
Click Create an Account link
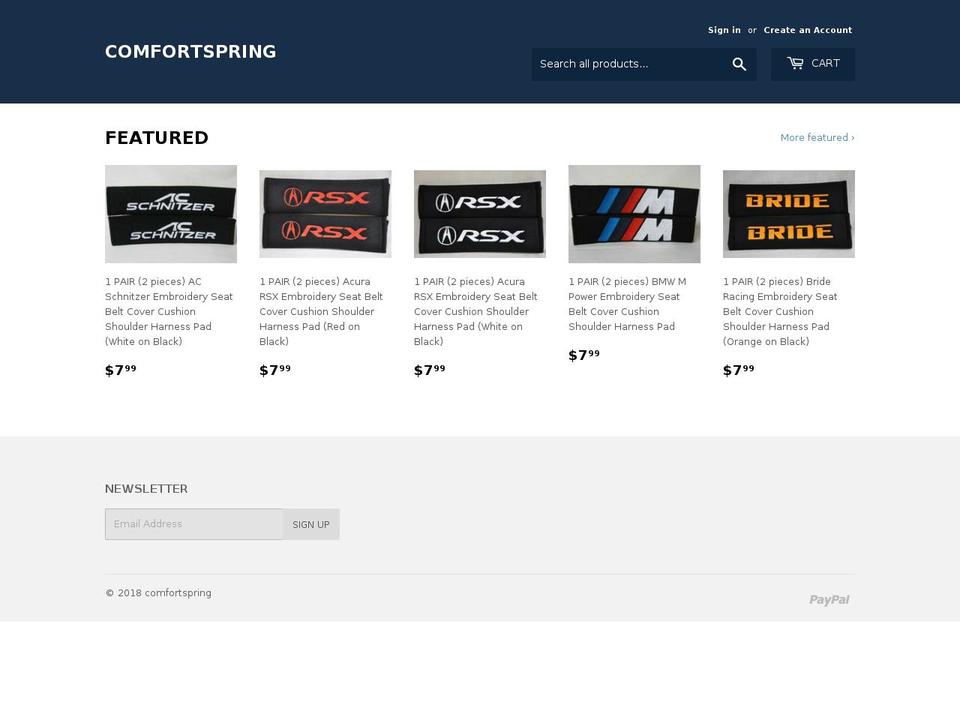[x=808, y=30]
